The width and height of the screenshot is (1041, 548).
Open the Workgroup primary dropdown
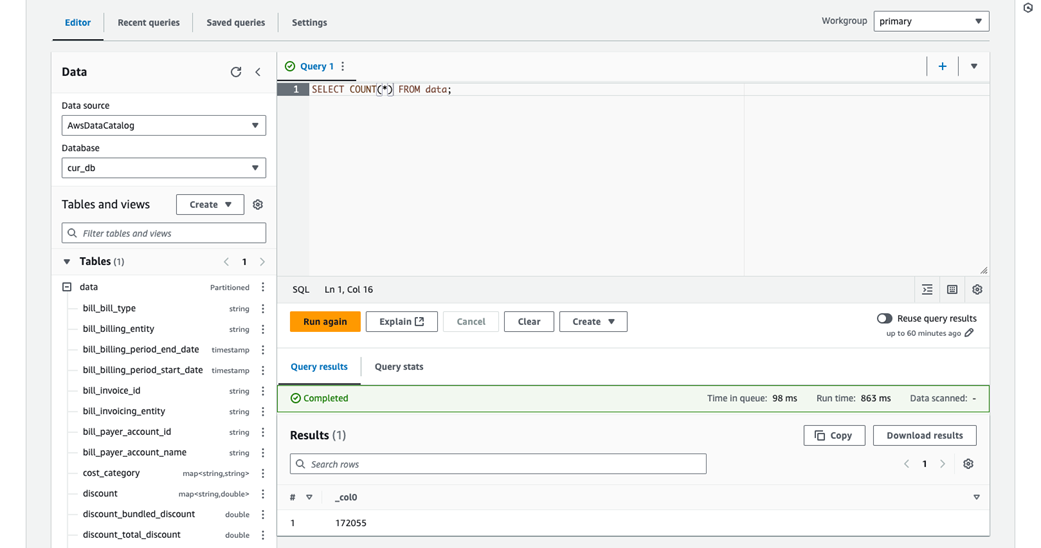point(931,21)
